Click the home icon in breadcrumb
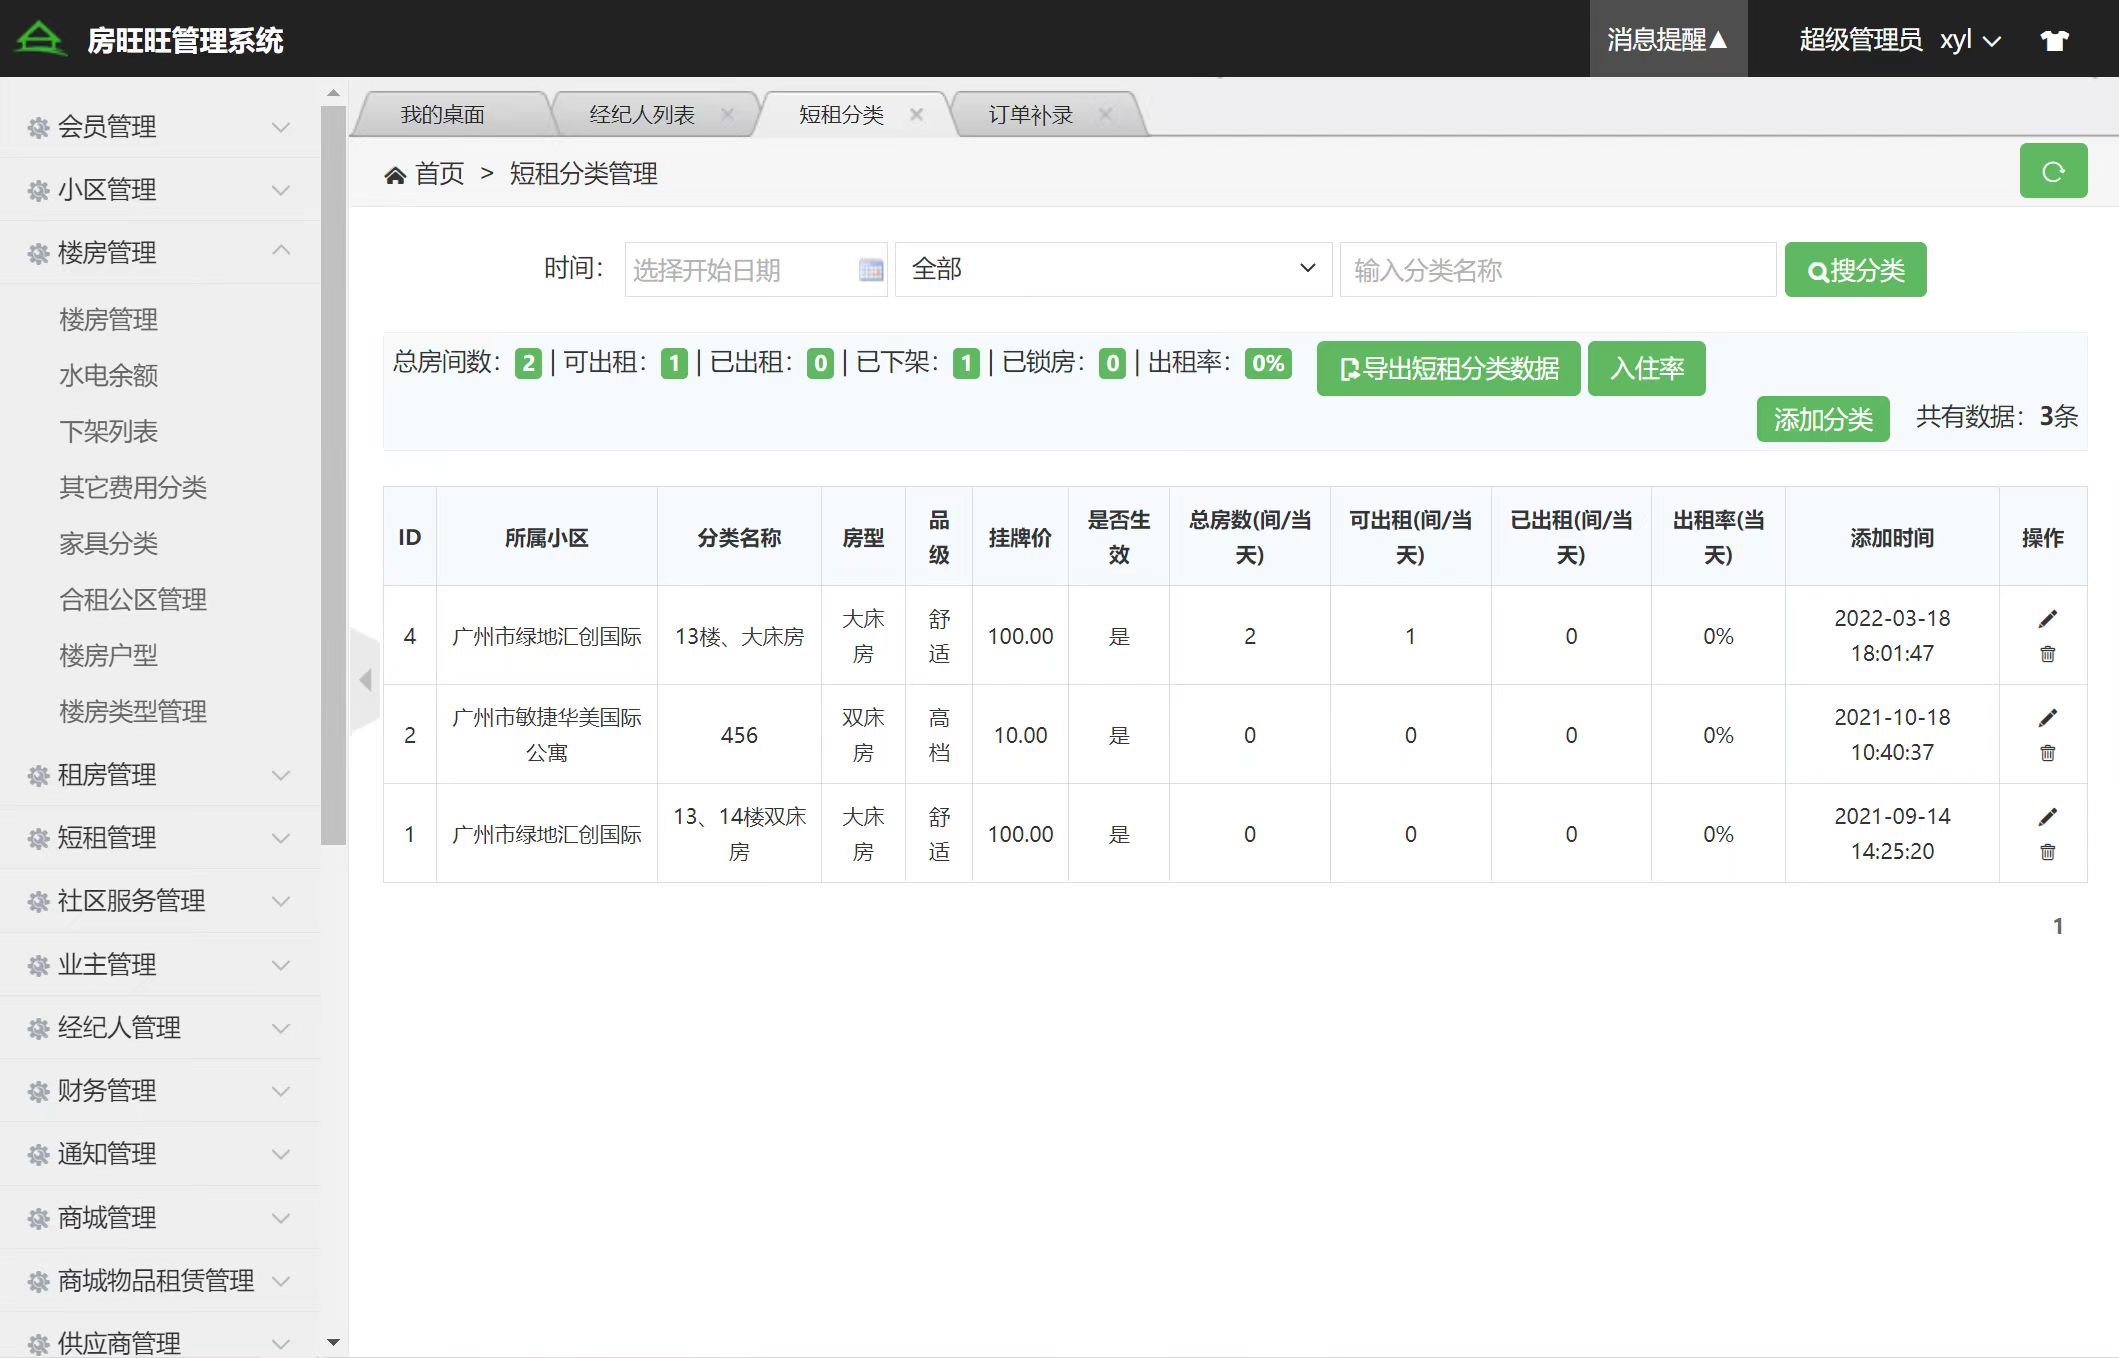 395,175
